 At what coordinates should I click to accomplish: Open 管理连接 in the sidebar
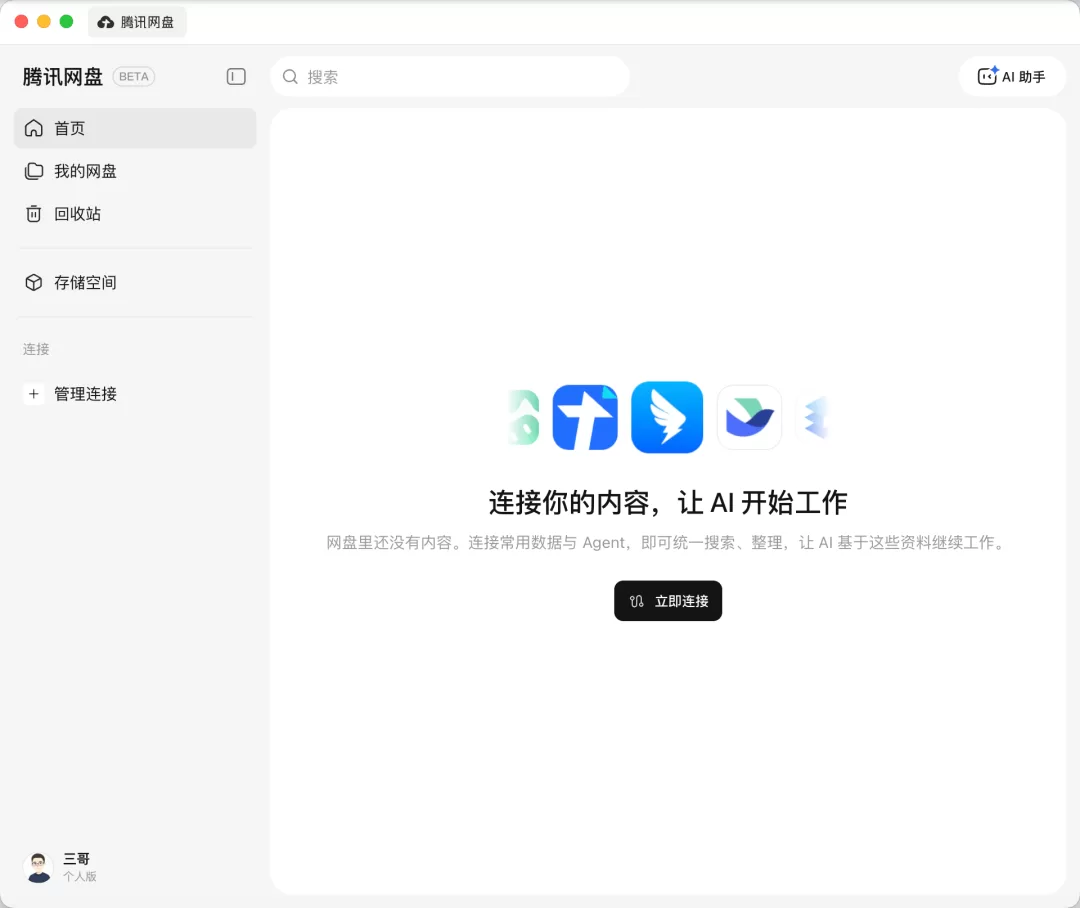click(135, 394)
